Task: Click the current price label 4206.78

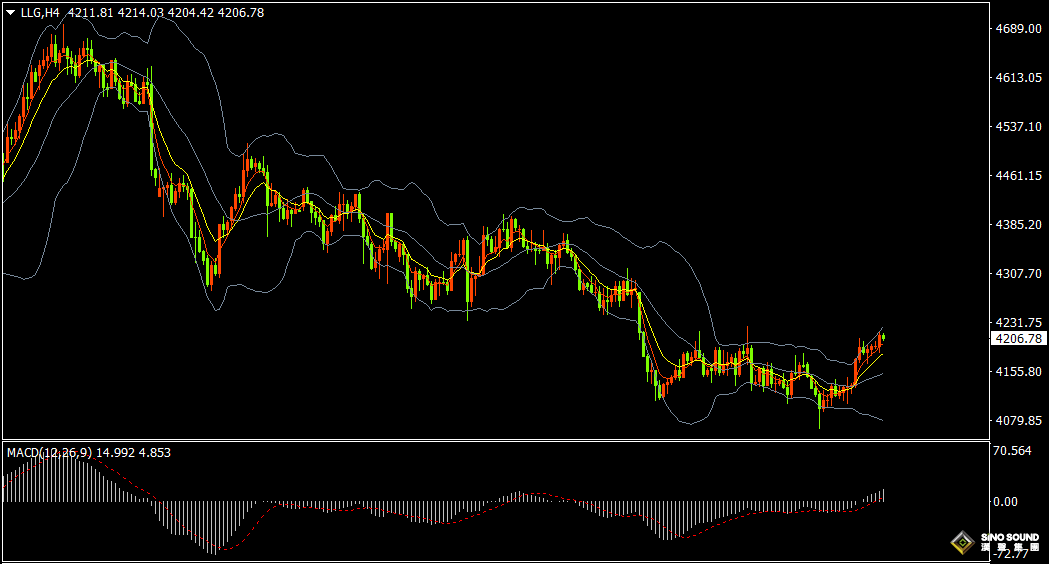Action: coord(1018,339)
